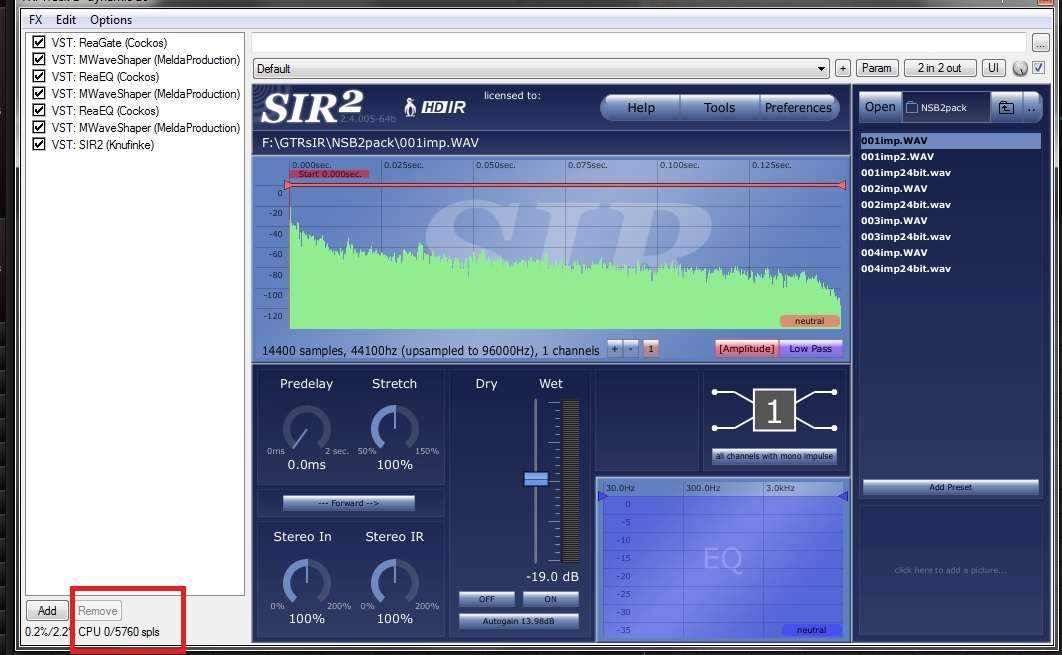Click the Forward direction selector

(348, 503)
